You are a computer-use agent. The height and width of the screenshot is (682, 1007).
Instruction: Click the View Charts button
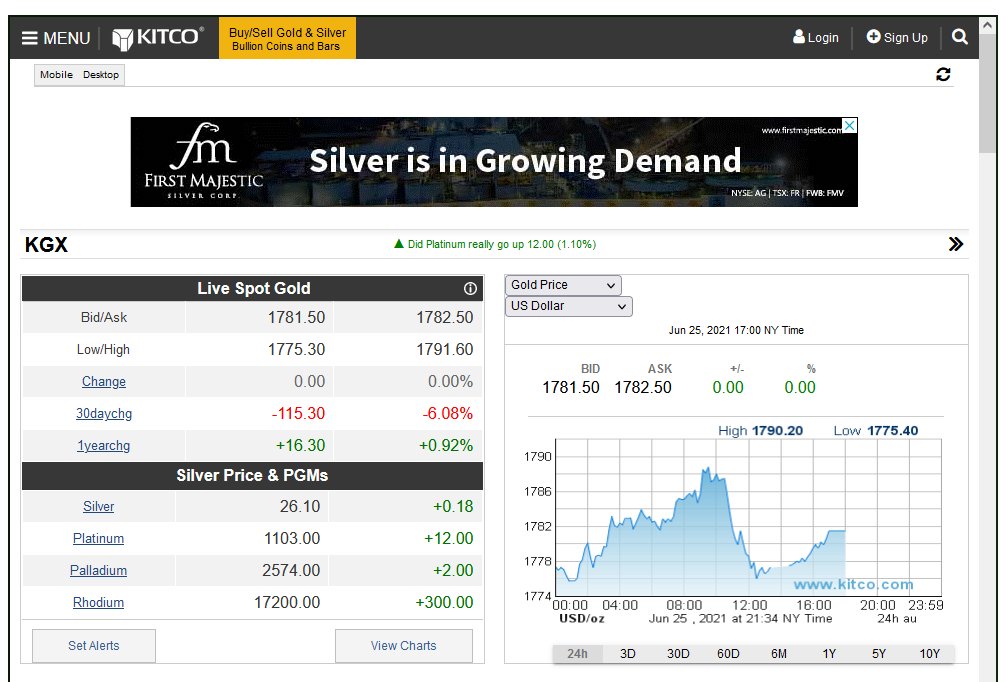(403, 646)
